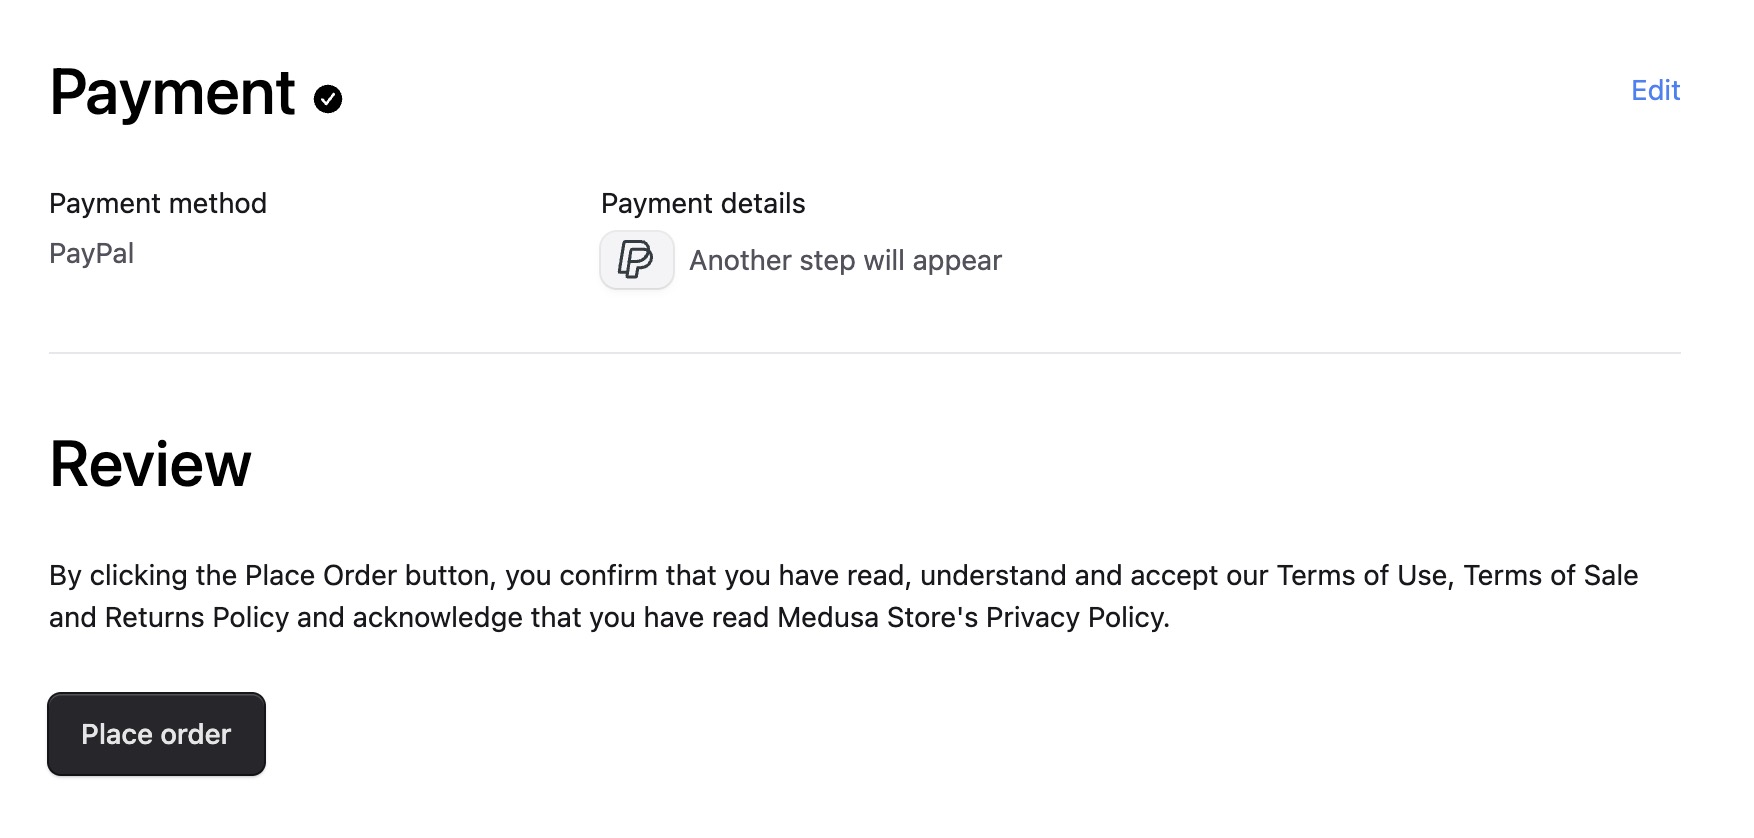Click the terms confirmation paragraph
This screenshot has height=838, width=1754.
pos(843,596)
